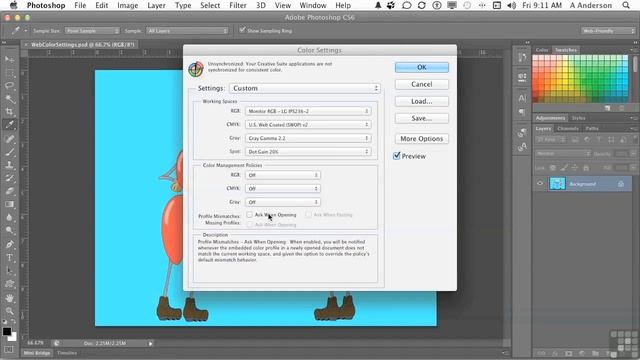Switch to the Color panel tab
Screen dimensions: 640x360
coord(542,50)
